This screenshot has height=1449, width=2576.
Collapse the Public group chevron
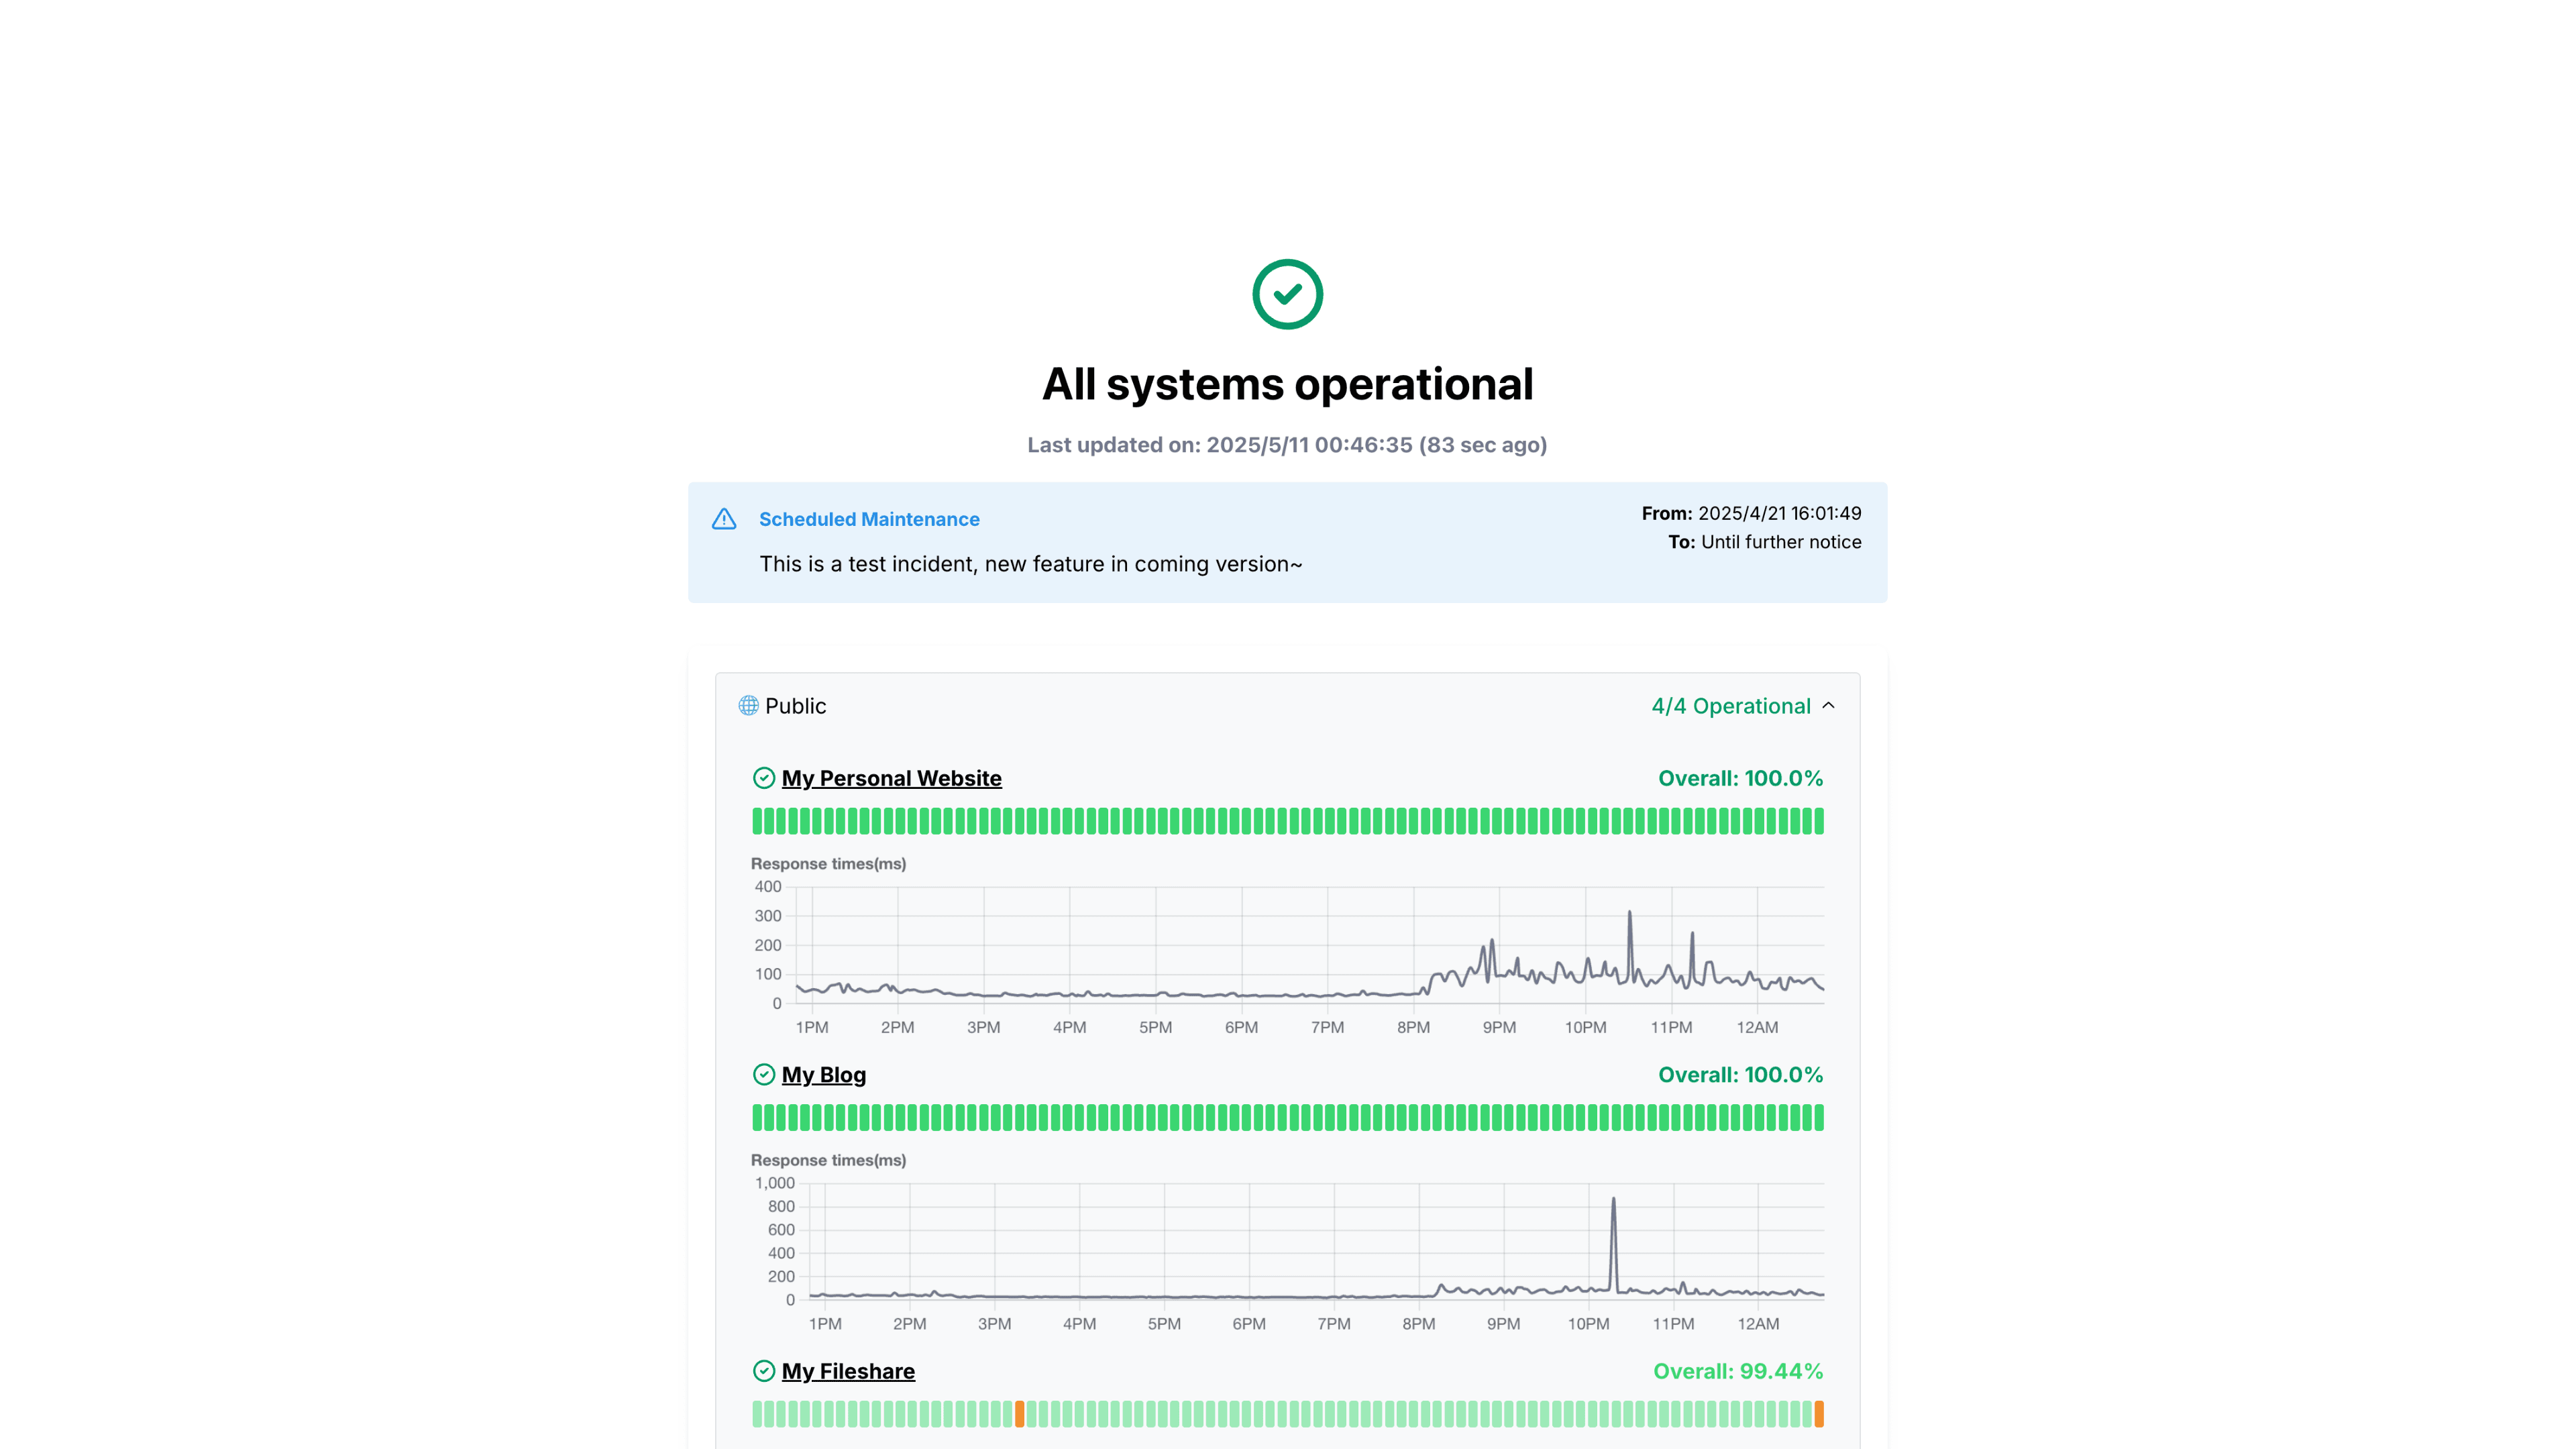1828,706
